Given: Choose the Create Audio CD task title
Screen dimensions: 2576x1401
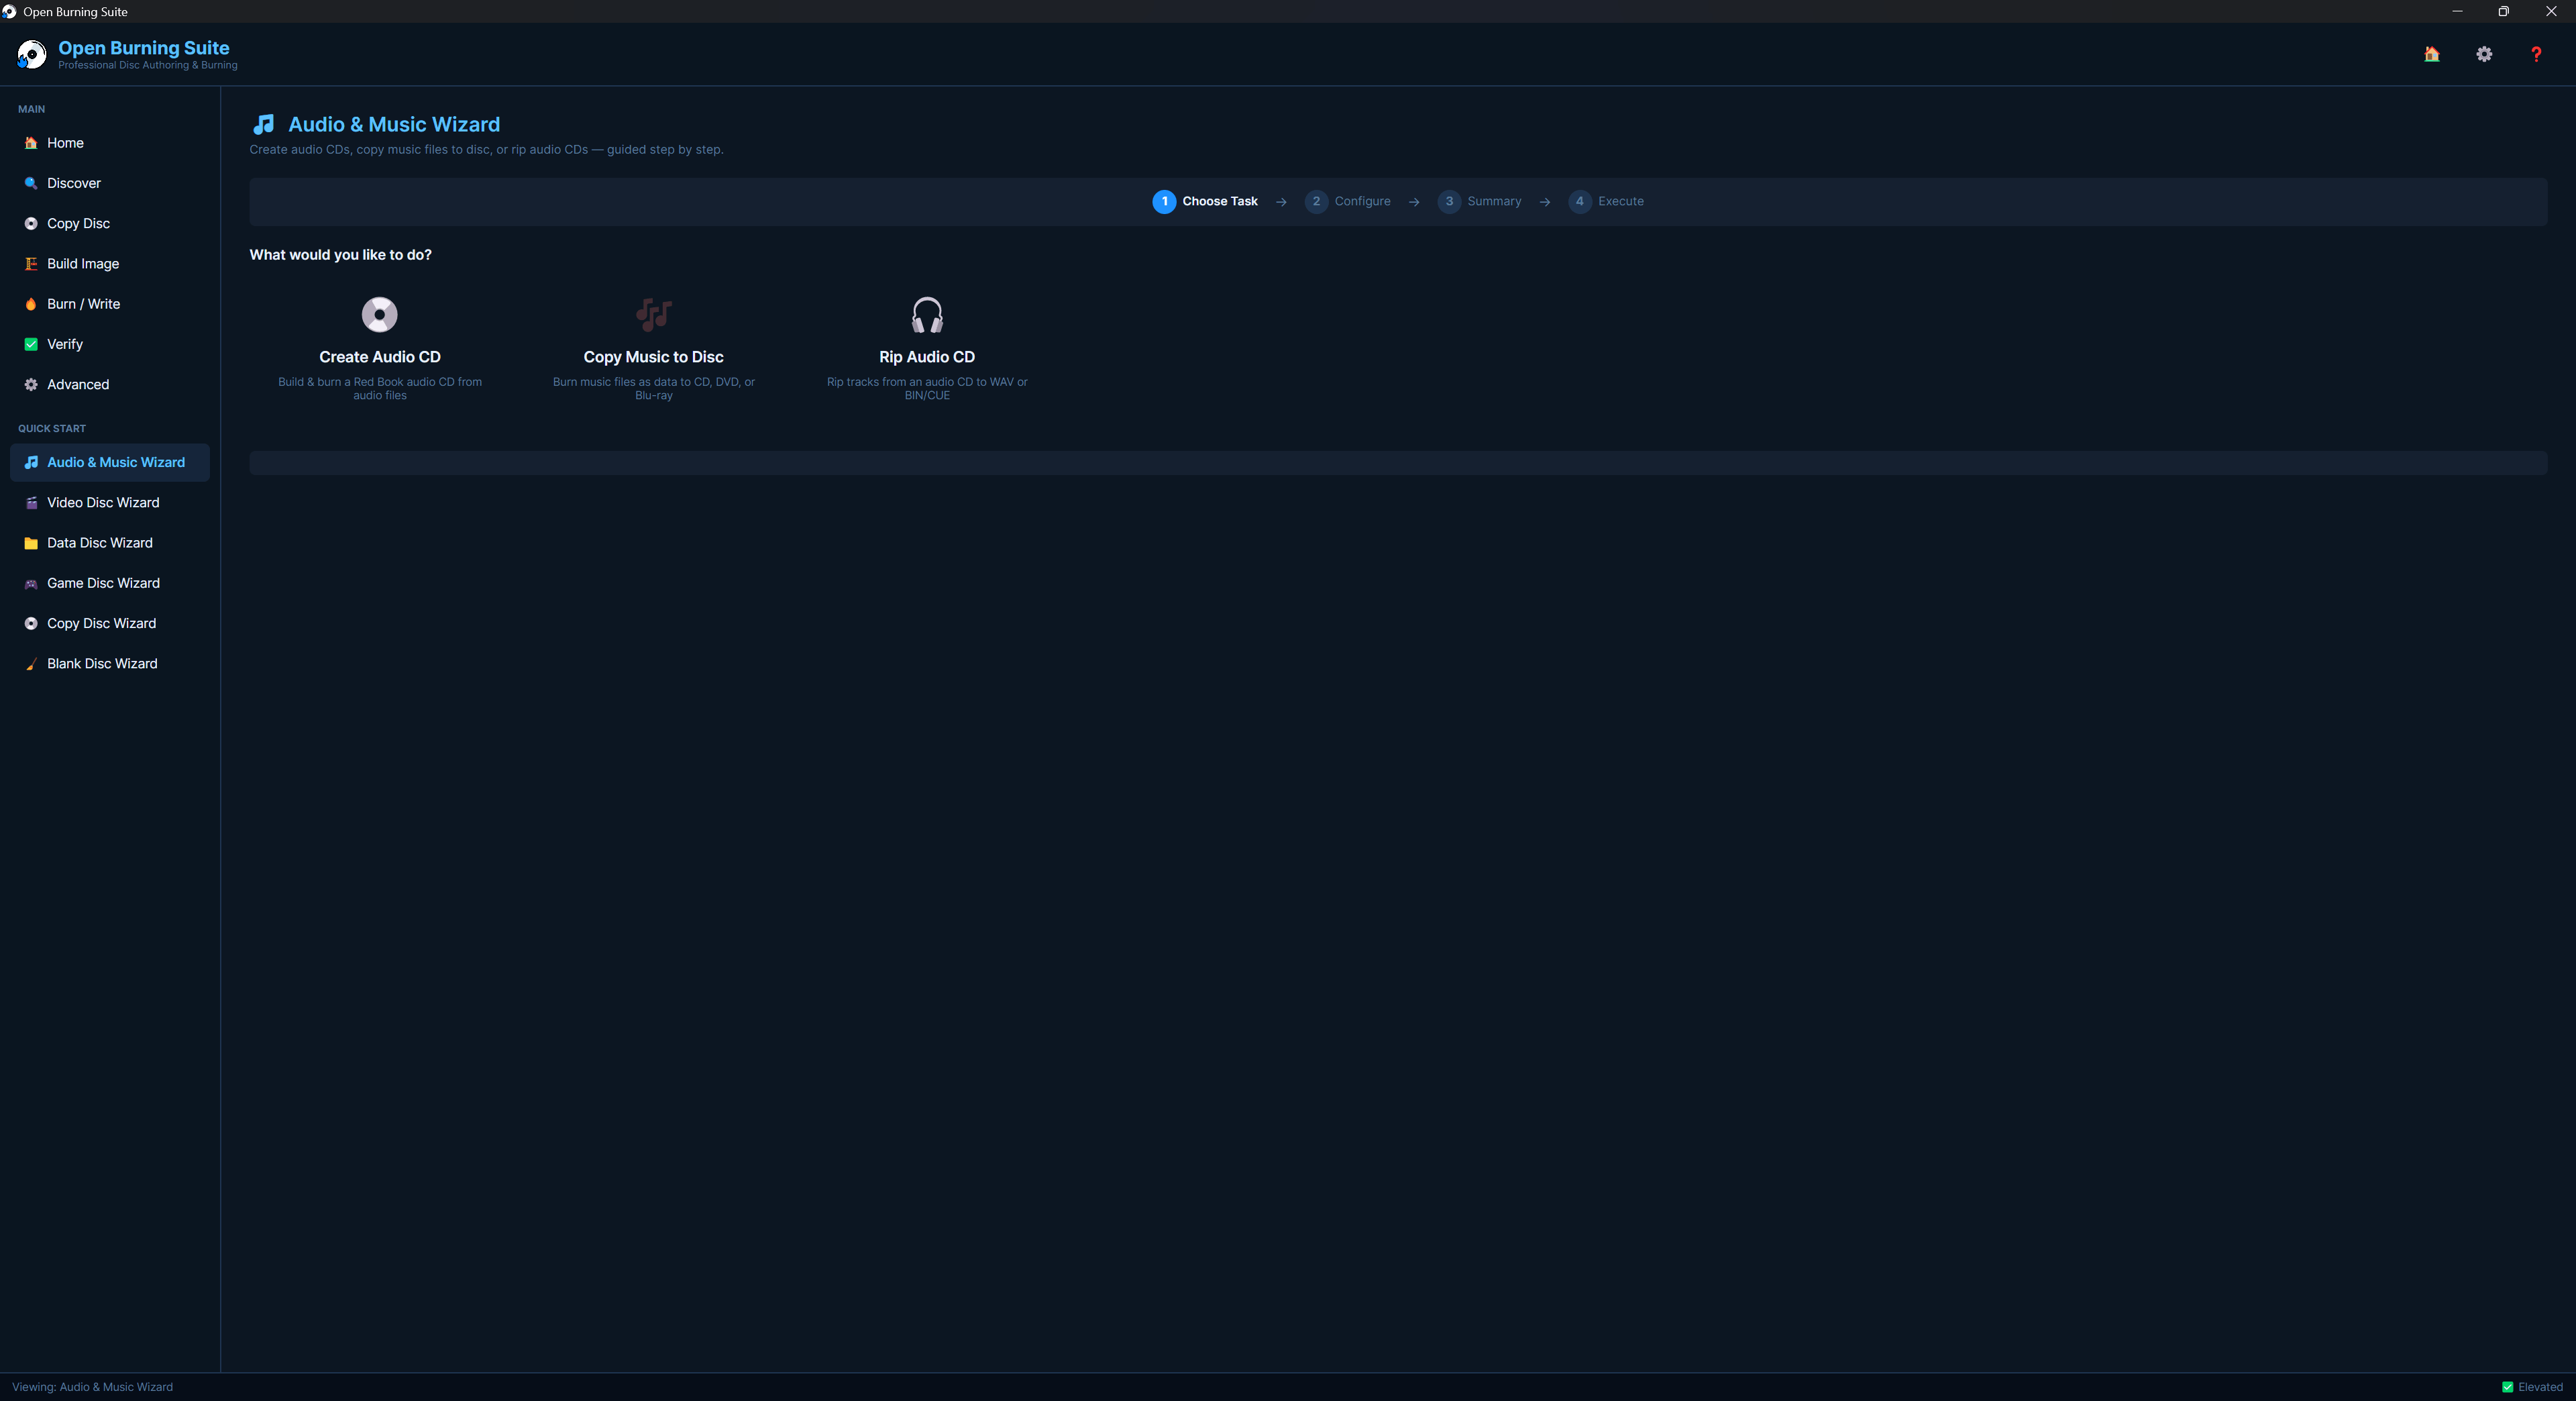Looking at the screenshot, I should pos(380,357).
